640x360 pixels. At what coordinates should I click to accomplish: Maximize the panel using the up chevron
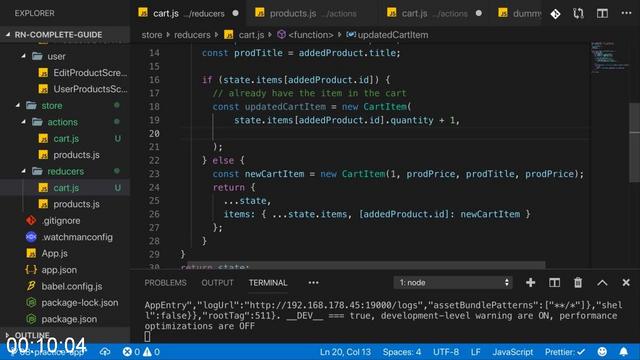pyautogui.click(x=602, y=283)
